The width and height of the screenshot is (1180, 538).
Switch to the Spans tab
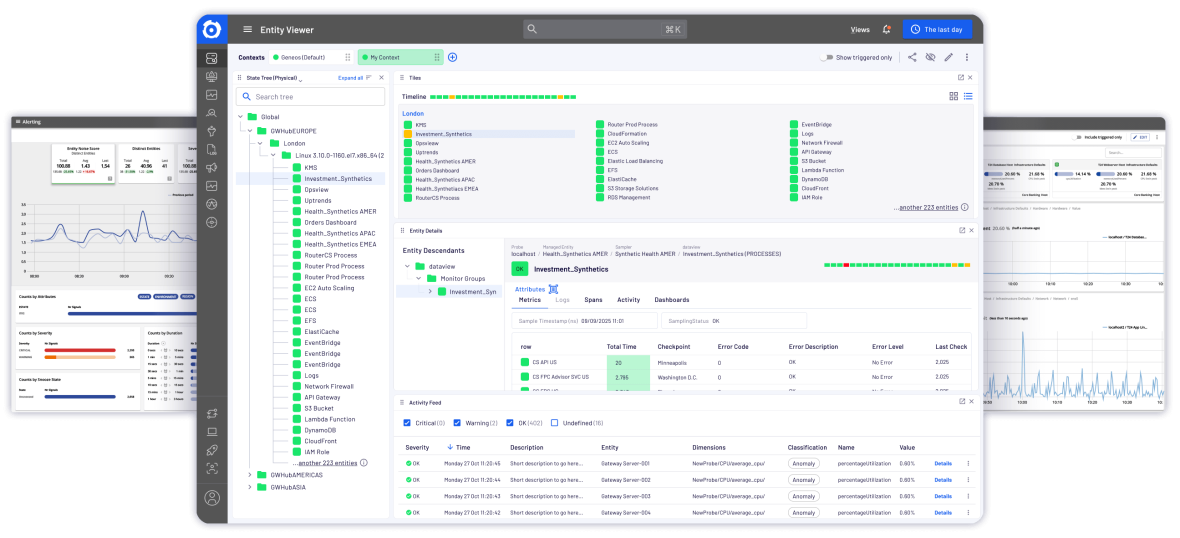point(593,299)
